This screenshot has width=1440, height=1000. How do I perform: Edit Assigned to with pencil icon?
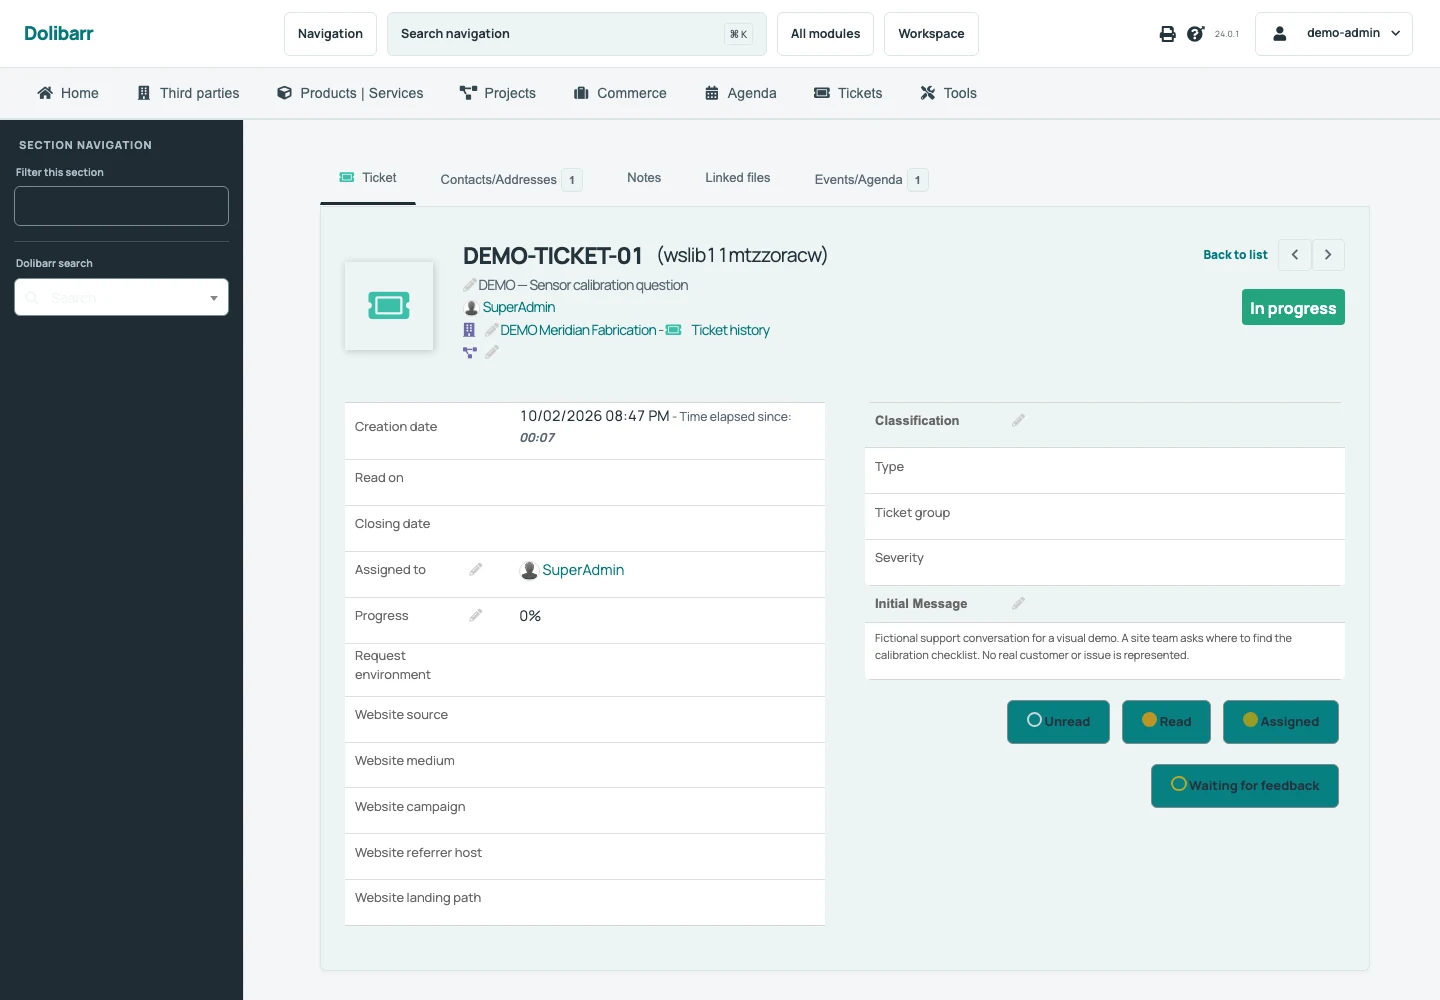(476, 569)
